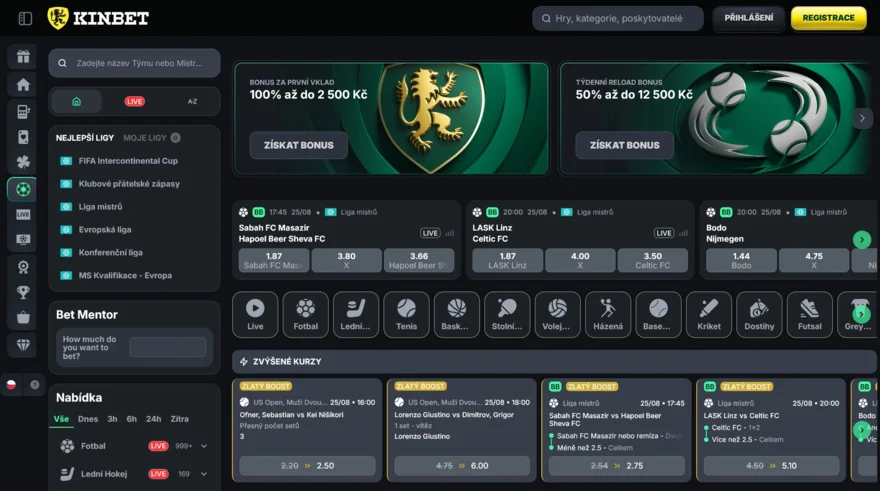
Task: Select the basketball sport category tile
Action: tap(457, 314)
